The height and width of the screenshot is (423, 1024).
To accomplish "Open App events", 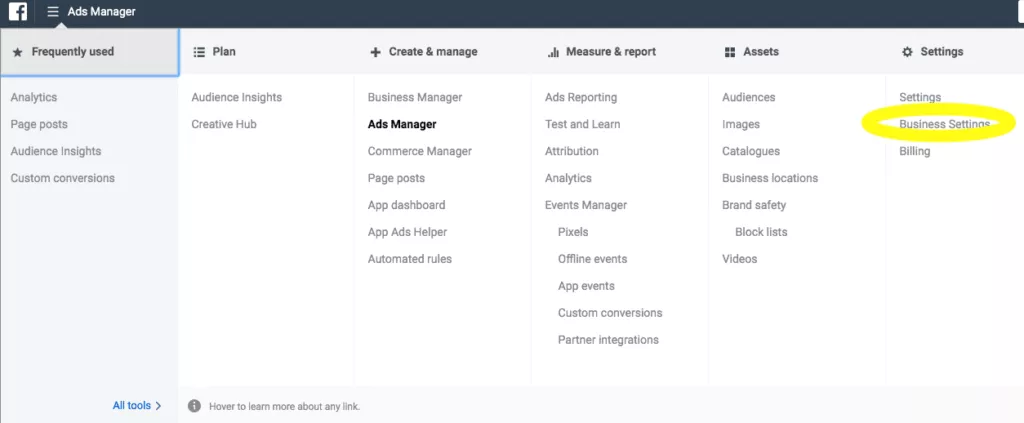I will coord(586,286).
